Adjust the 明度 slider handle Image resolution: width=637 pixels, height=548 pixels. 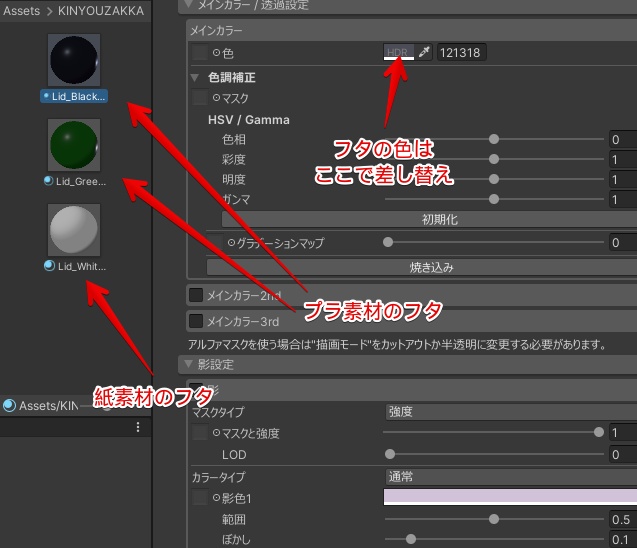[x=494, y=179]
